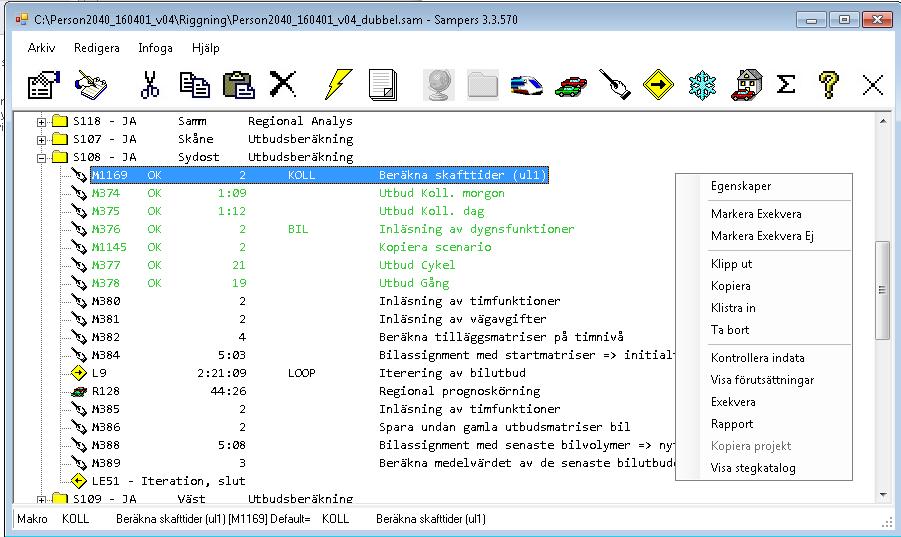Image resolution: width=901 pixels, height=537 pixels.
Task: Click the sigma sum icon
Action: (x=786, y=84)
